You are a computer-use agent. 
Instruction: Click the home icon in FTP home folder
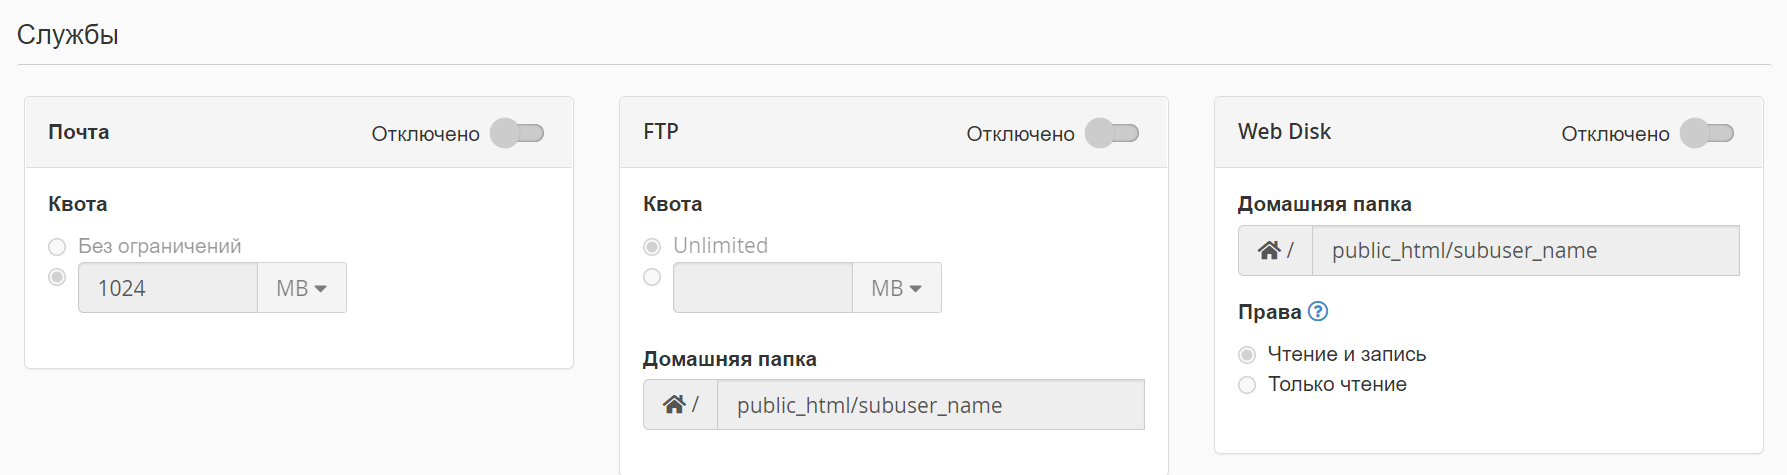(674, 405)
